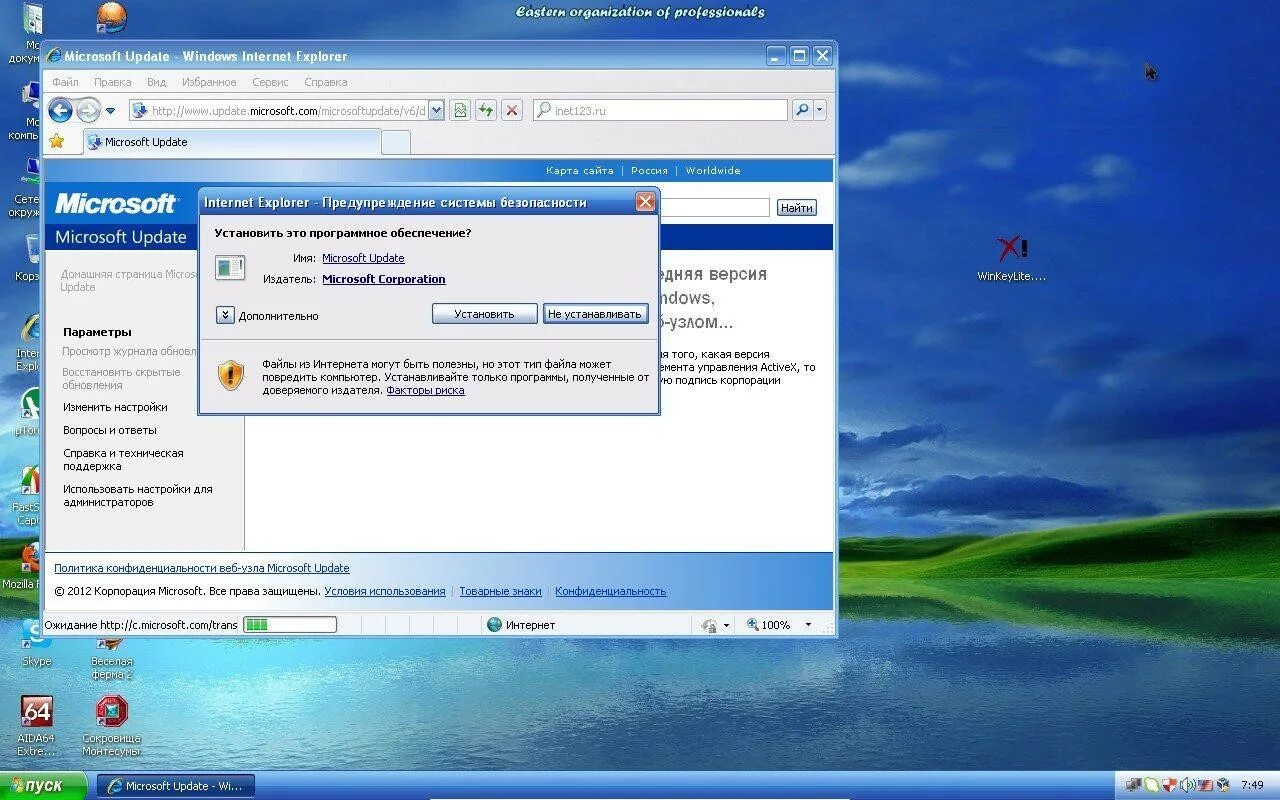1280x800 pixels.
Task: Open the Сервис menu
Action: 270,82
